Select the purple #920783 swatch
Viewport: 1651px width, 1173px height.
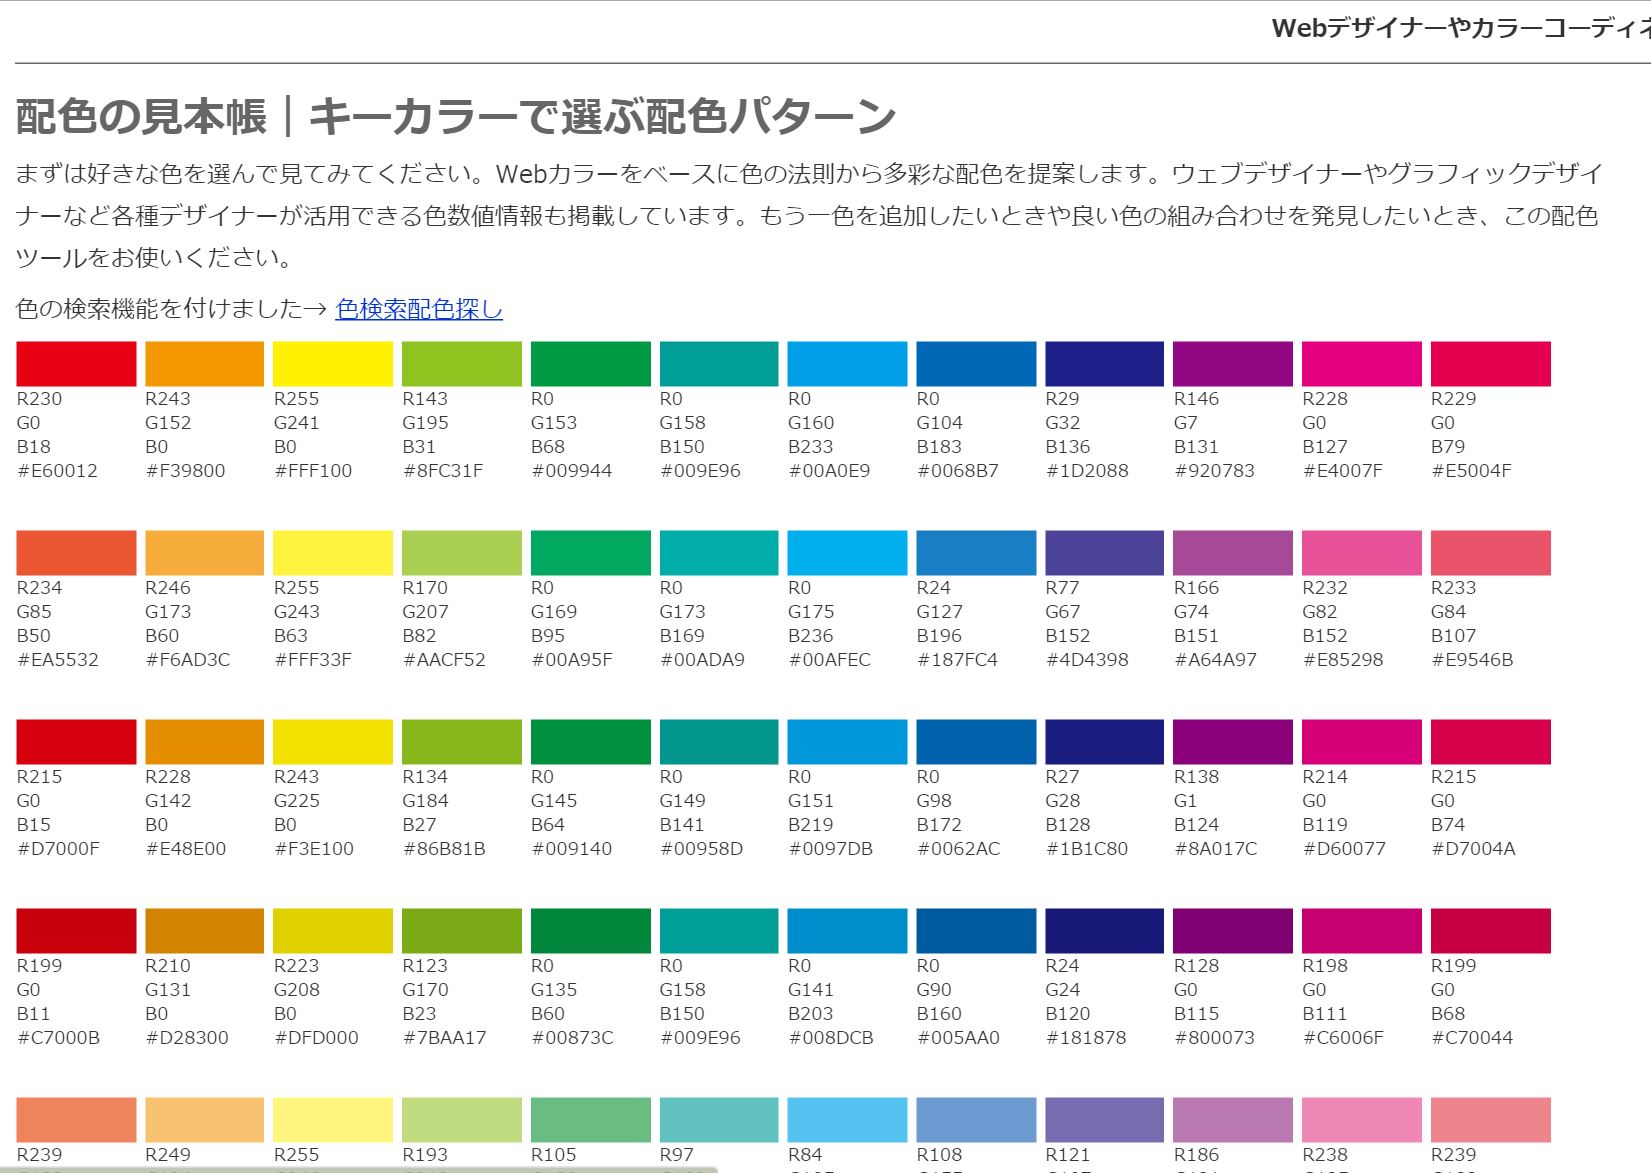click(x=1233, y=364)
